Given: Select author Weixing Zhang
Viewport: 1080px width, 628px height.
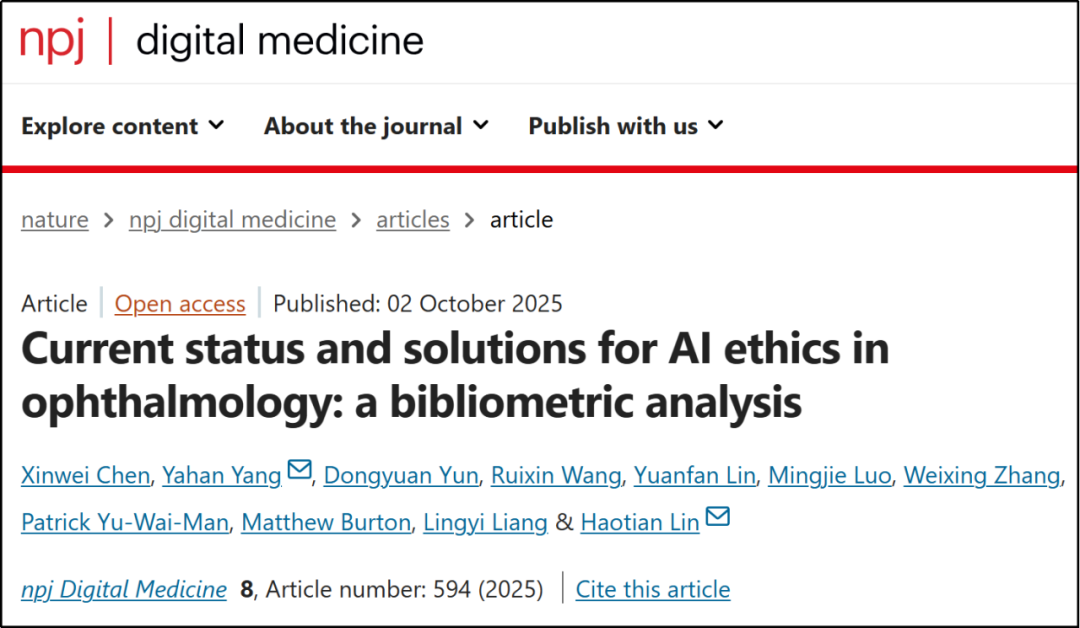Looking at the screenshot, I should (x=981, y=476).
